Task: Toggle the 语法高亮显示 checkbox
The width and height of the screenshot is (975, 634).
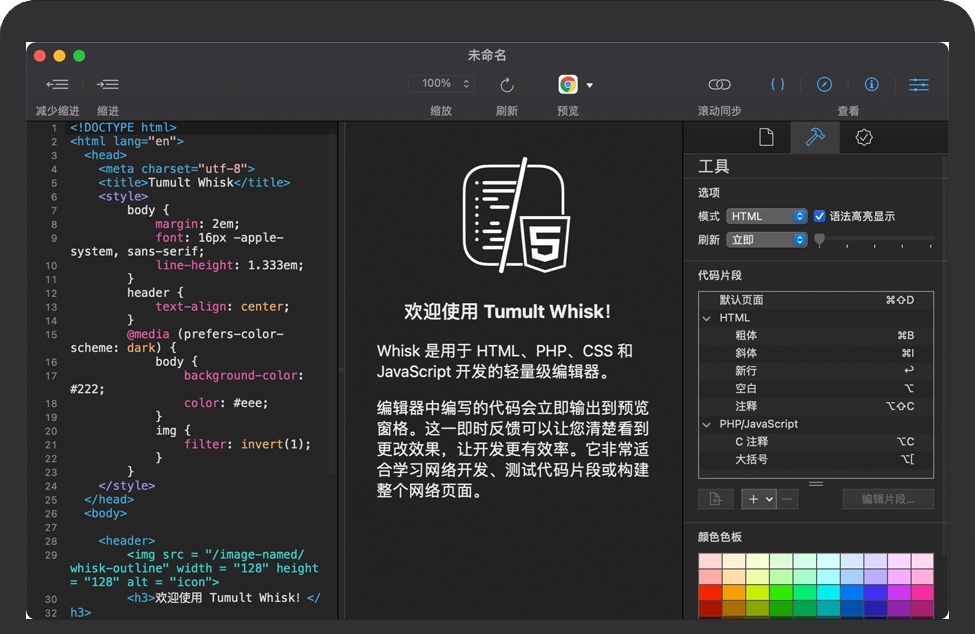Action: (x=820, y=216)
